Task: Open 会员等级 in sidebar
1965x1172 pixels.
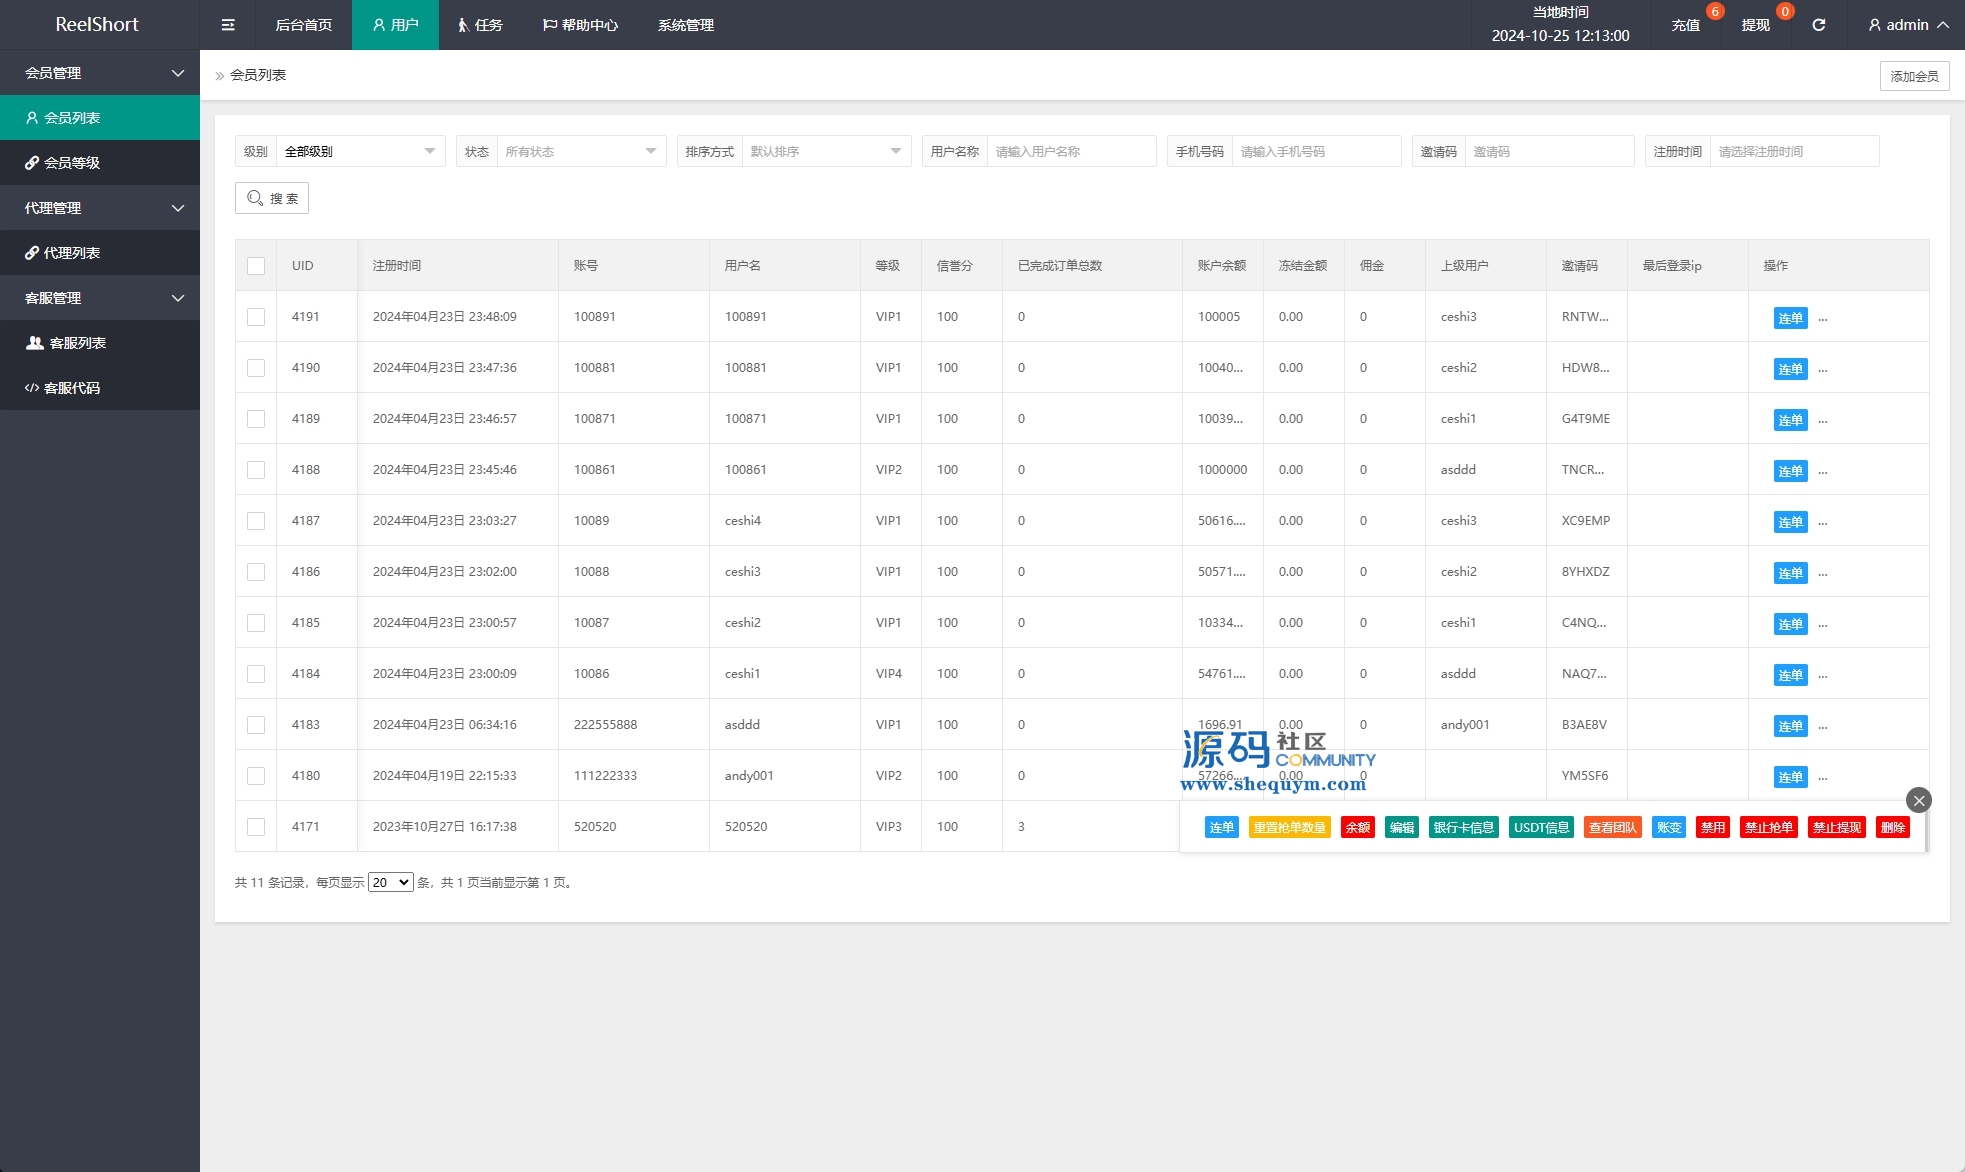Action: (72, 163)
